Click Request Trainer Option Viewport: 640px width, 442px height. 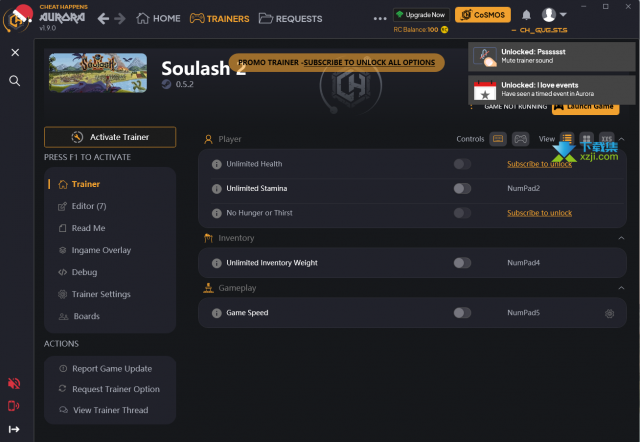tap(109, 389)
